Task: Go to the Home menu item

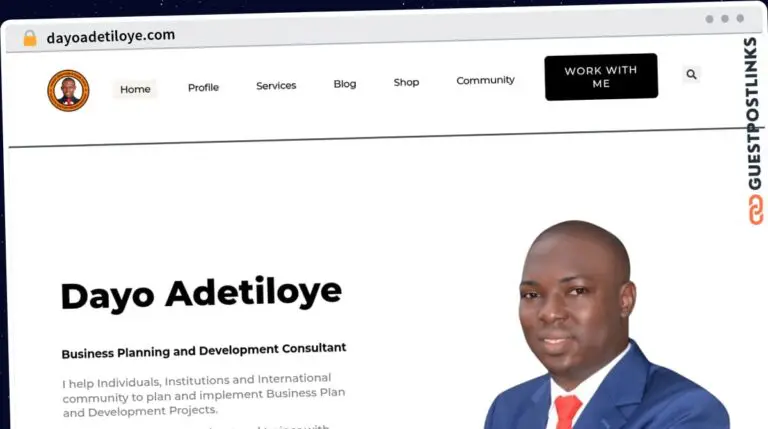Action: tap(135, 89)
